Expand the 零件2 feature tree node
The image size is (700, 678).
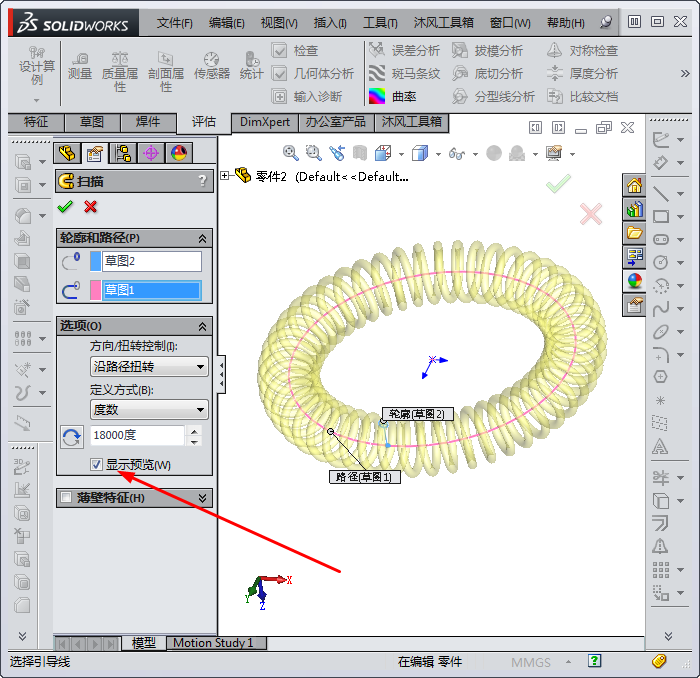pyautogui.click(x=225, y=176)
